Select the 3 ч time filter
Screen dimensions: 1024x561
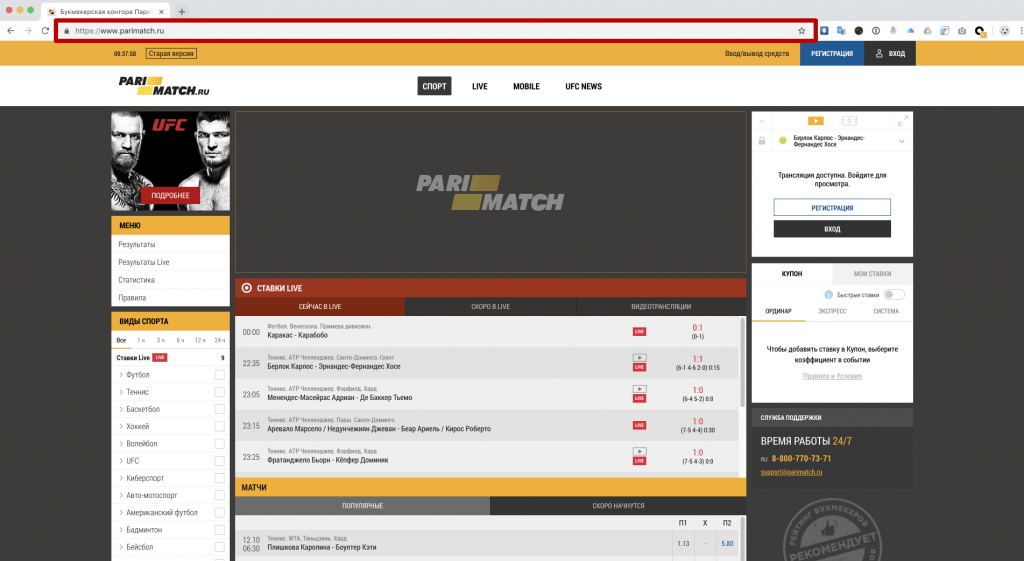pos(160,340)
